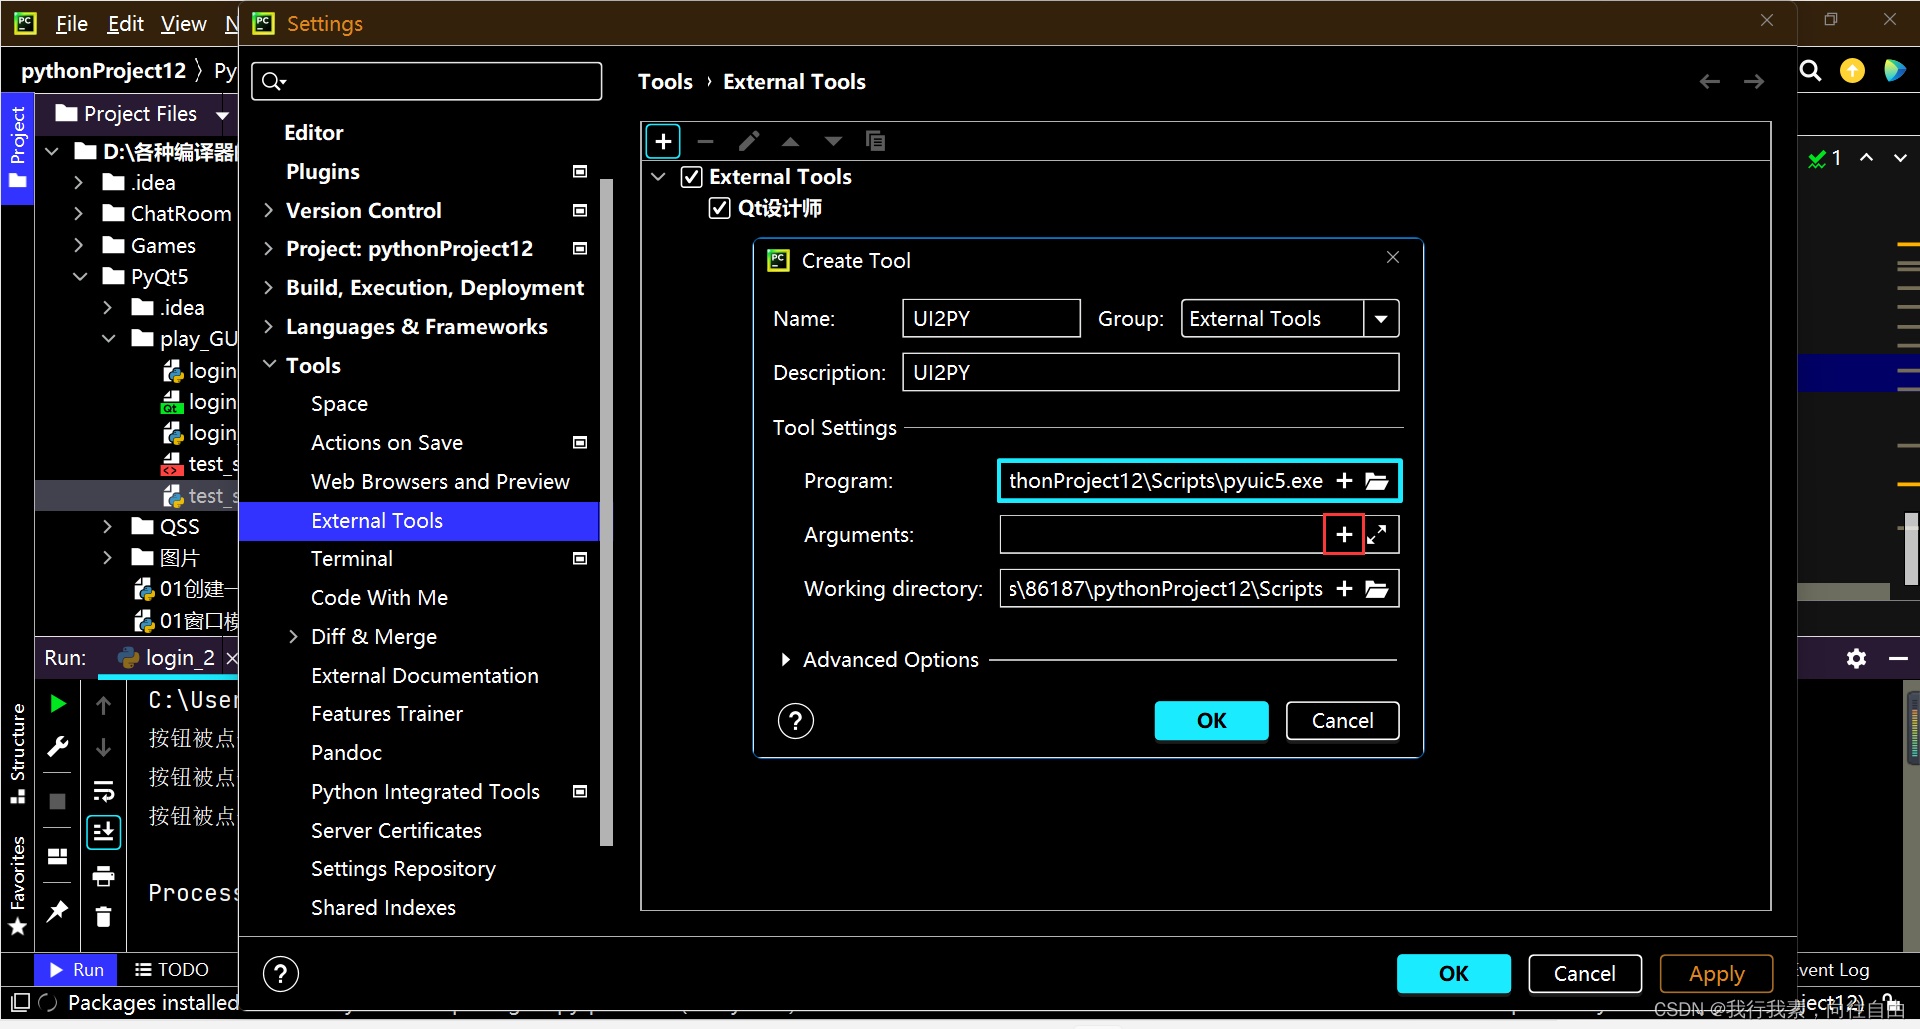Image resolution: width=1920 pixels, height=1029 pixels.
Task: Expand the Arguments editor with the arrows icon
Action: click(1379, 534)
